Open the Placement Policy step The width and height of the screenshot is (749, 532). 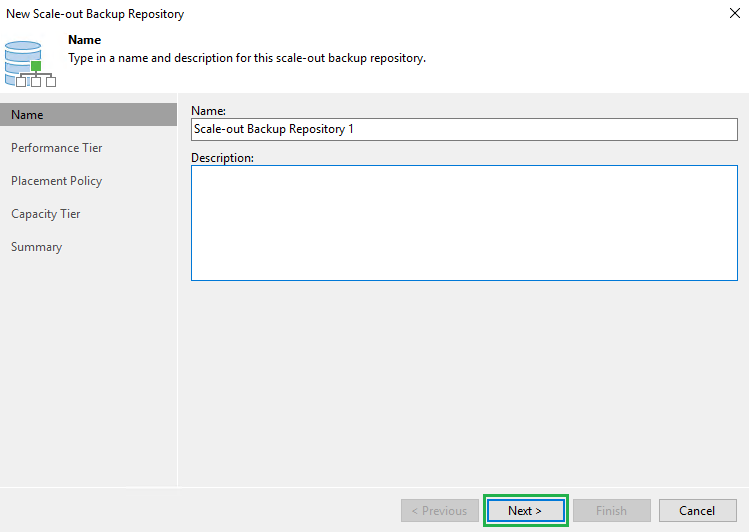pos(57,181)
